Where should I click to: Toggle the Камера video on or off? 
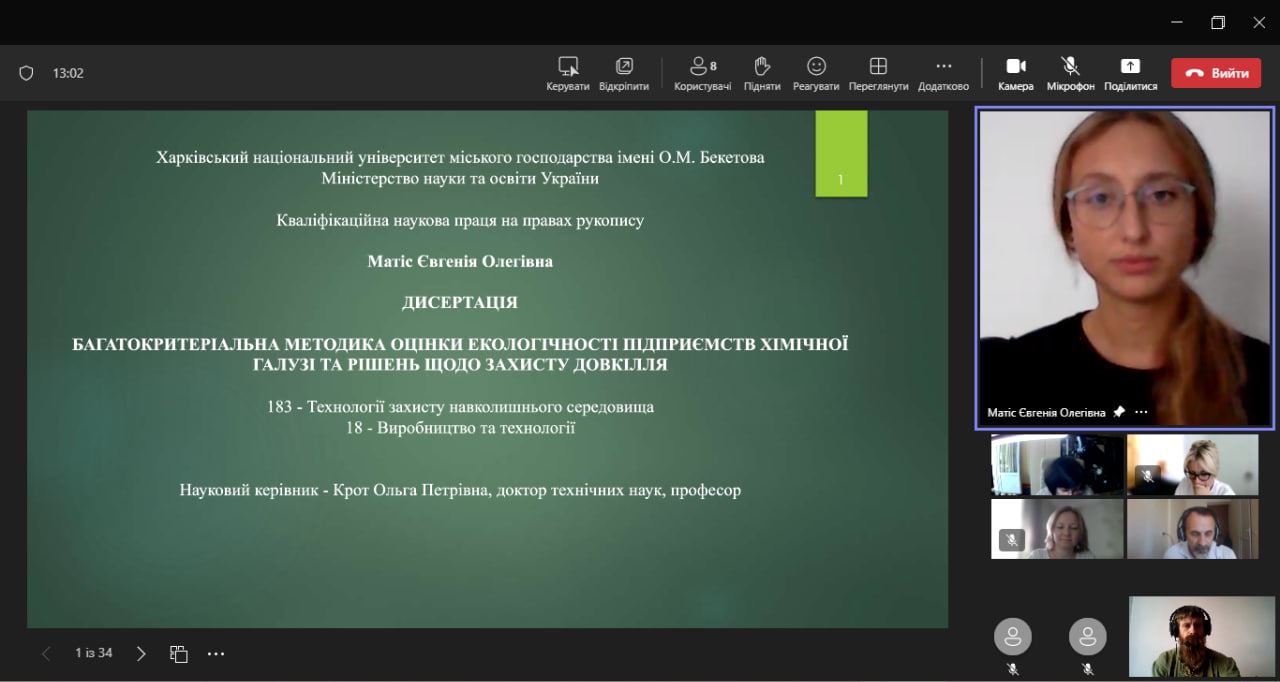point(1016,67)
